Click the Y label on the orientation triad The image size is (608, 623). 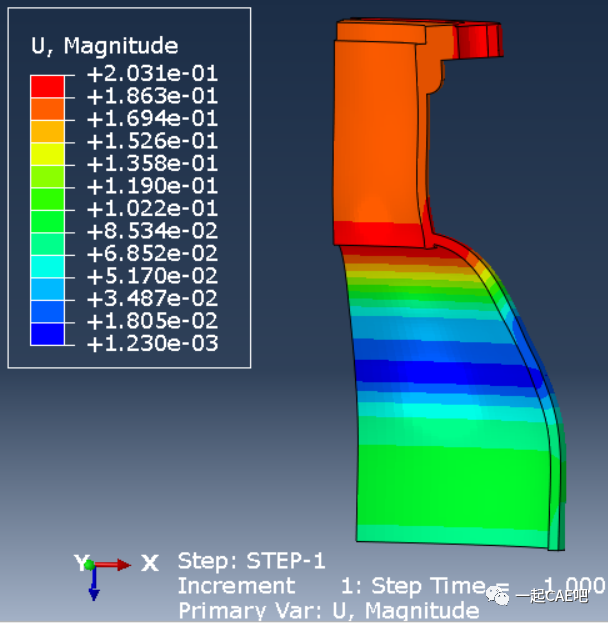click(x=80, y=563)
